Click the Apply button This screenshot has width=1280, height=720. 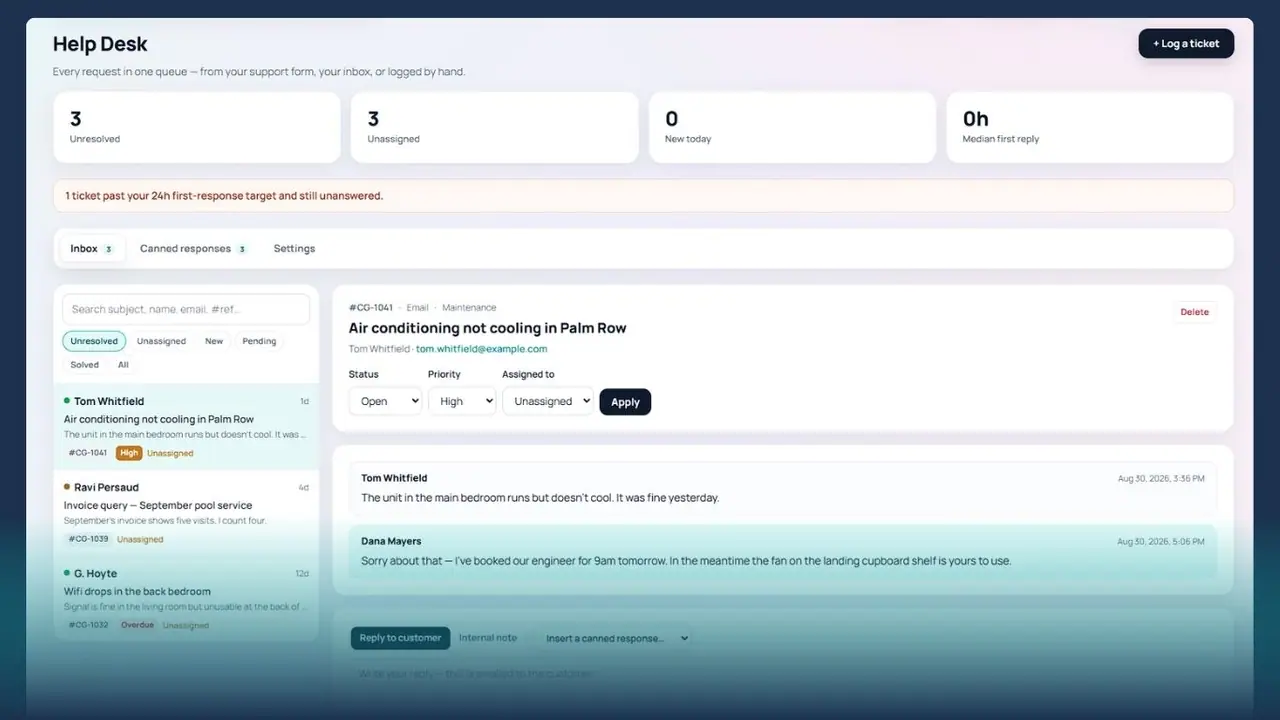click(625, 402)
